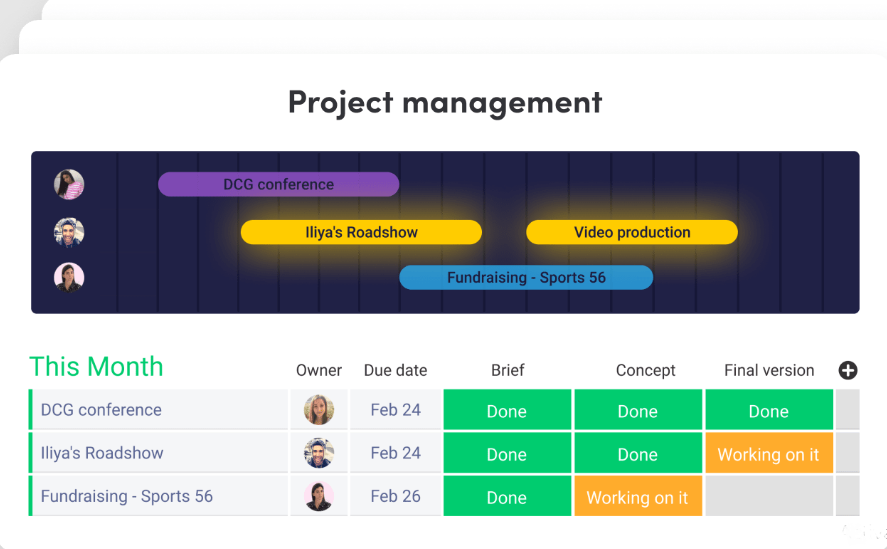Open the purple DCG conference timeline bar
Viewport: 887px width, 549px height.
(278, 184)
